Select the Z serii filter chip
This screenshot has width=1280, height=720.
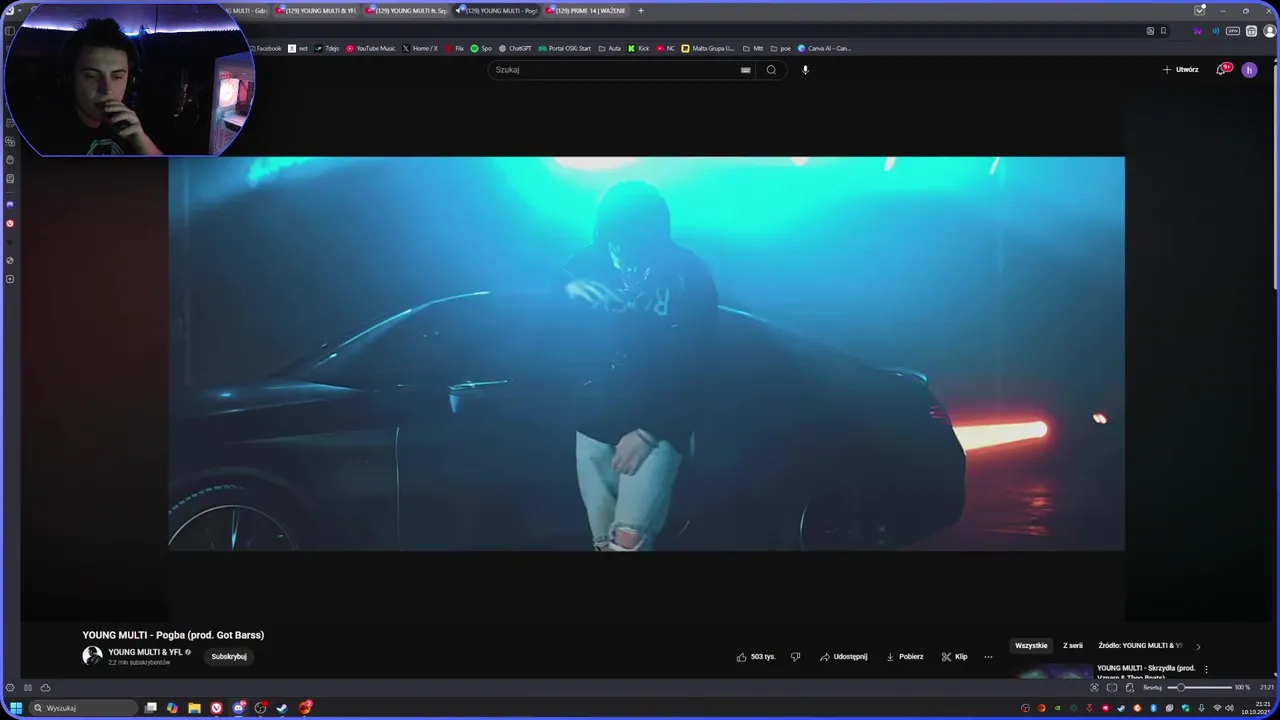point(1073,646)
